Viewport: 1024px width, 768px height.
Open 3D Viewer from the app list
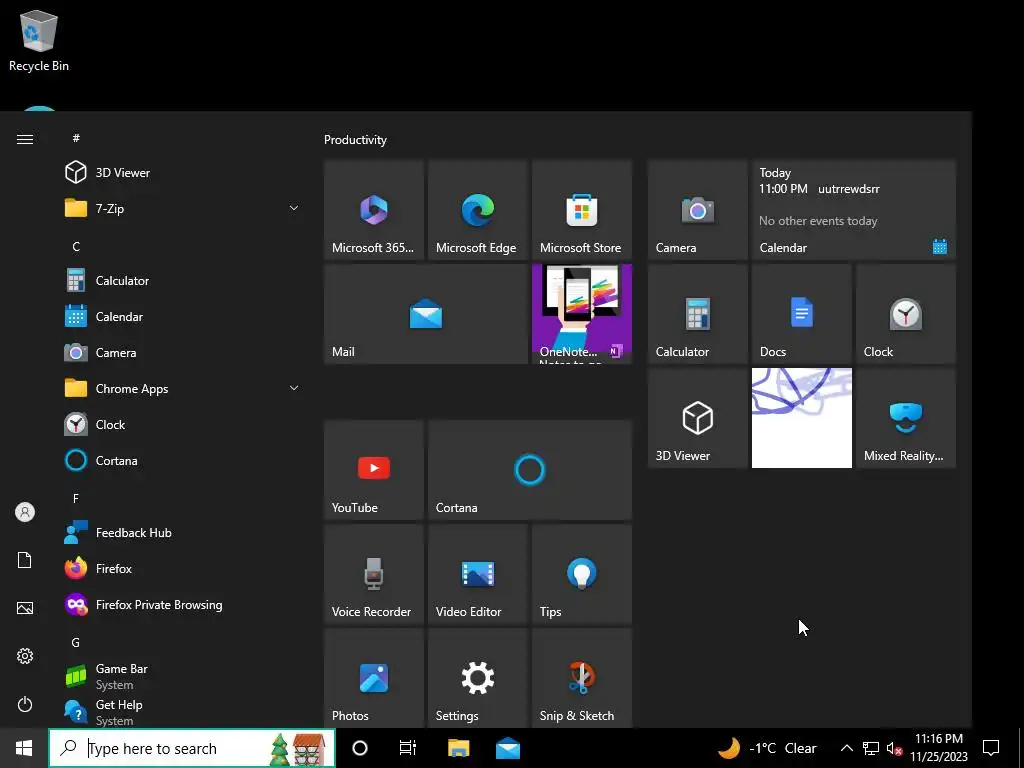point(183,172)
